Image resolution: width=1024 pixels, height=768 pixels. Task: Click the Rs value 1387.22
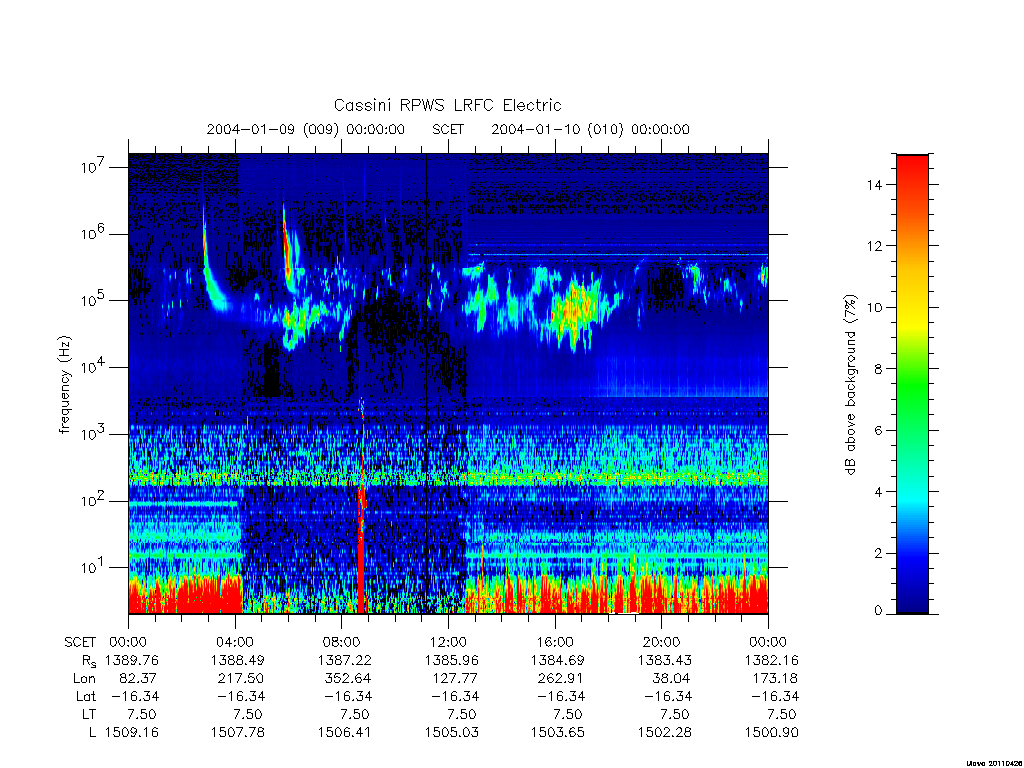pyautogui.click(x=344, y=660)
